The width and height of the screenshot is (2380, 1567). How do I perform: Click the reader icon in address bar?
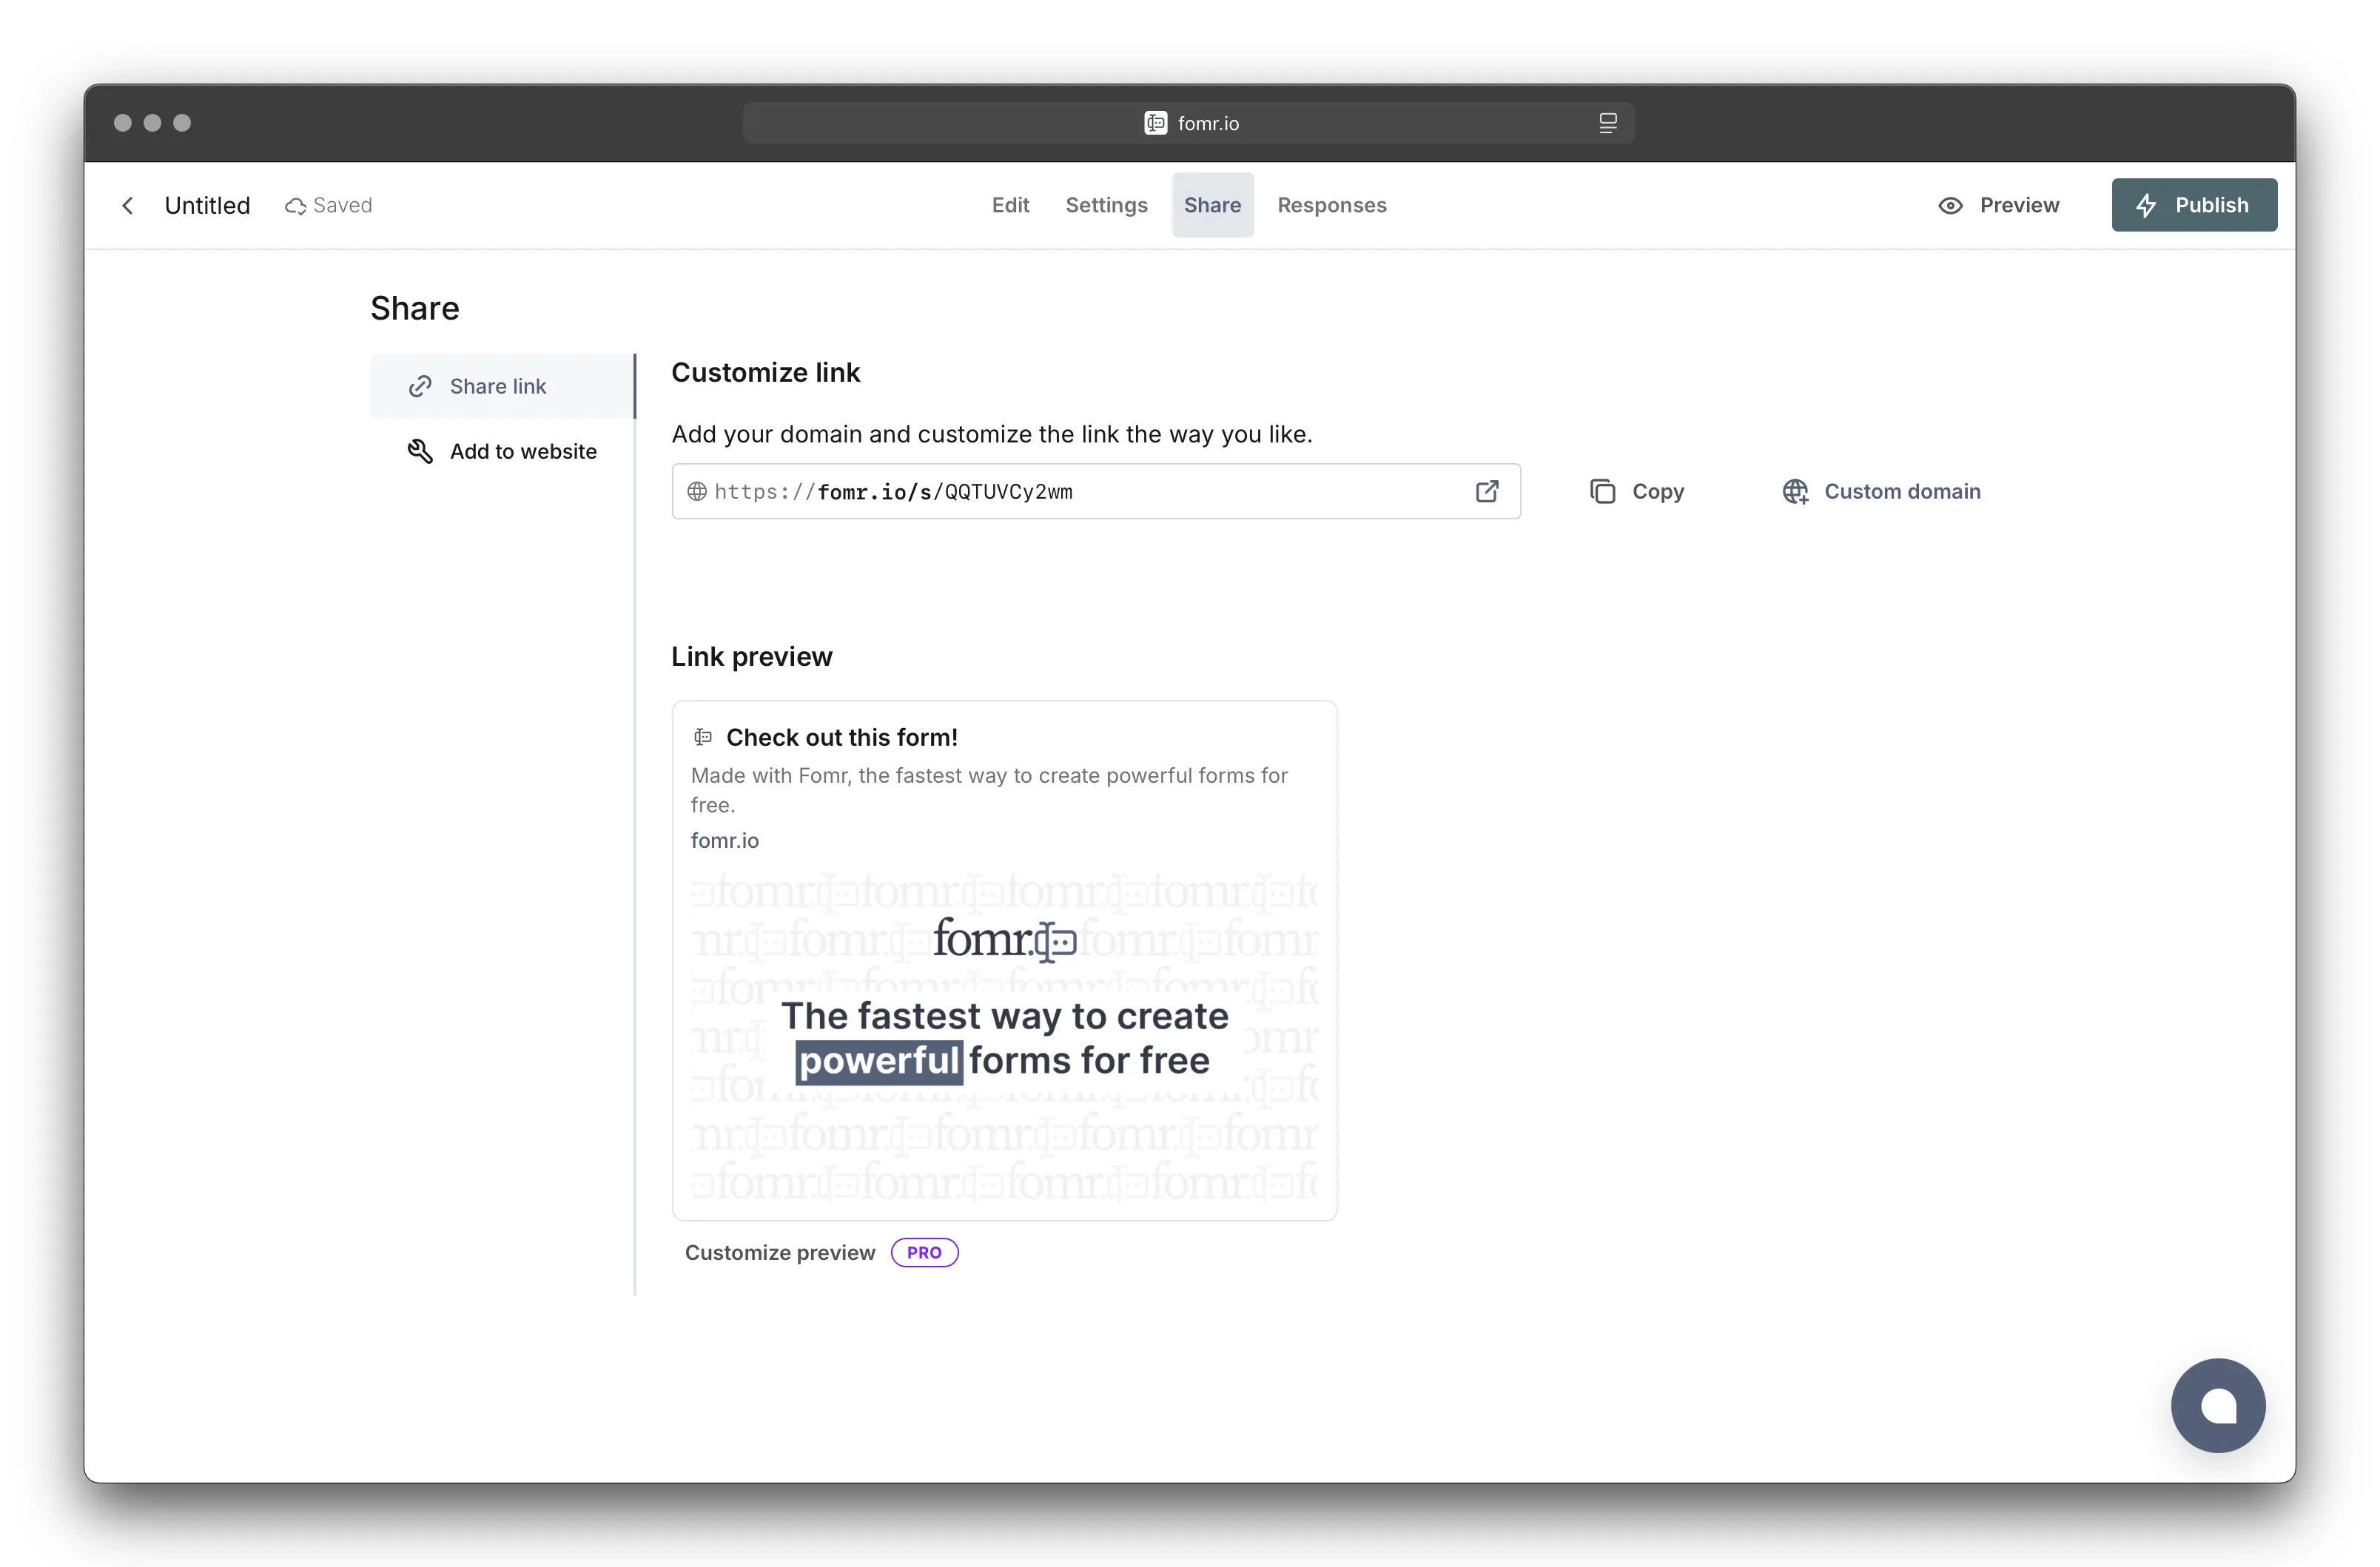click(x=1607, y=123)
